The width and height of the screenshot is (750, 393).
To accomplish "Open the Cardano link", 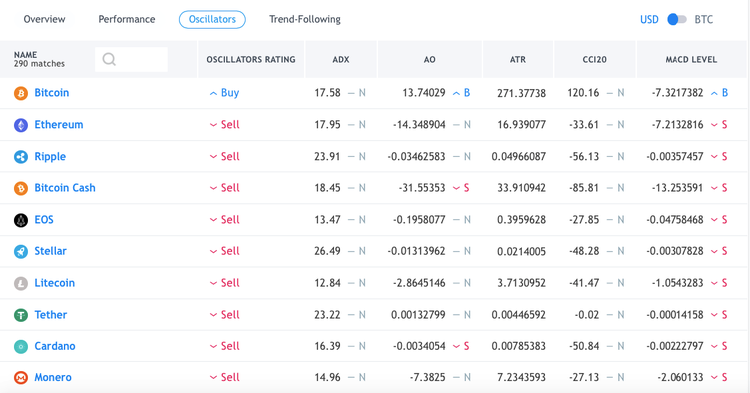I will click(55, 346).
